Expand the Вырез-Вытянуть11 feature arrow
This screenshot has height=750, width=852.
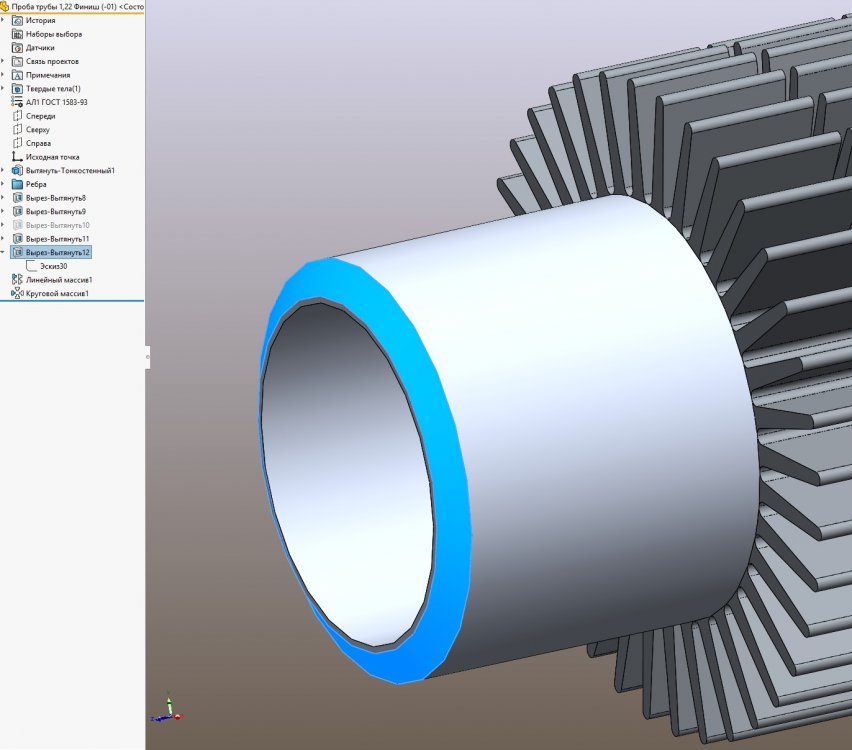(3, 239)
